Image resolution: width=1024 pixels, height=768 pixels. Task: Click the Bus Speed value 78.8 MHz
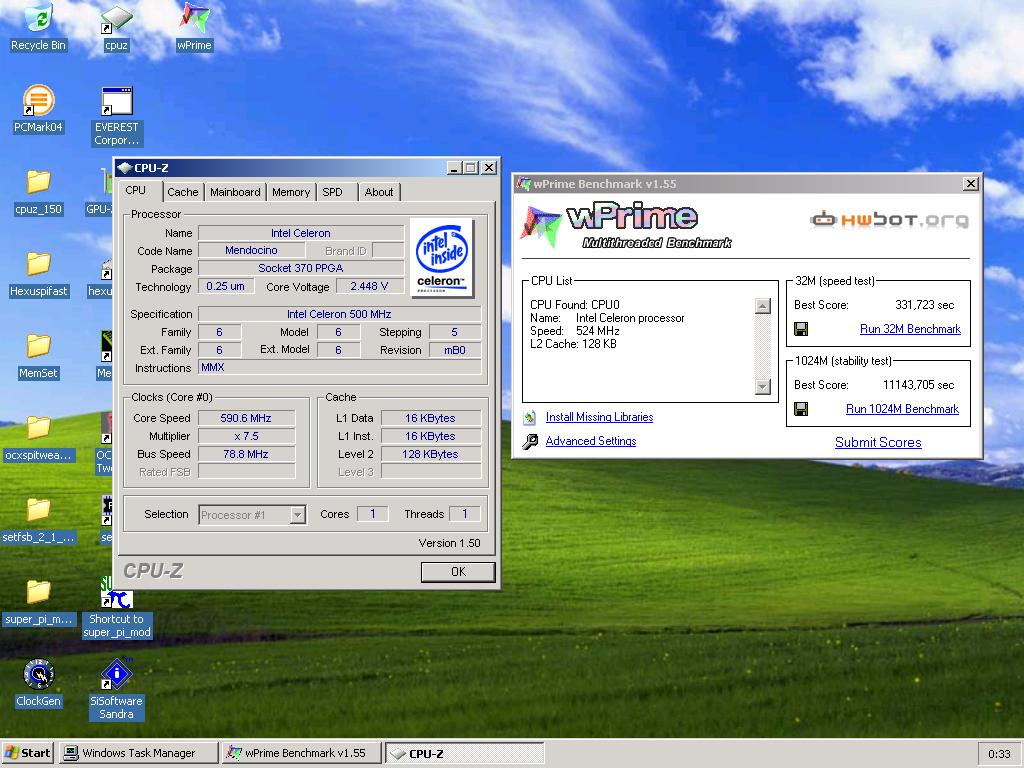(x=246, y=455)
